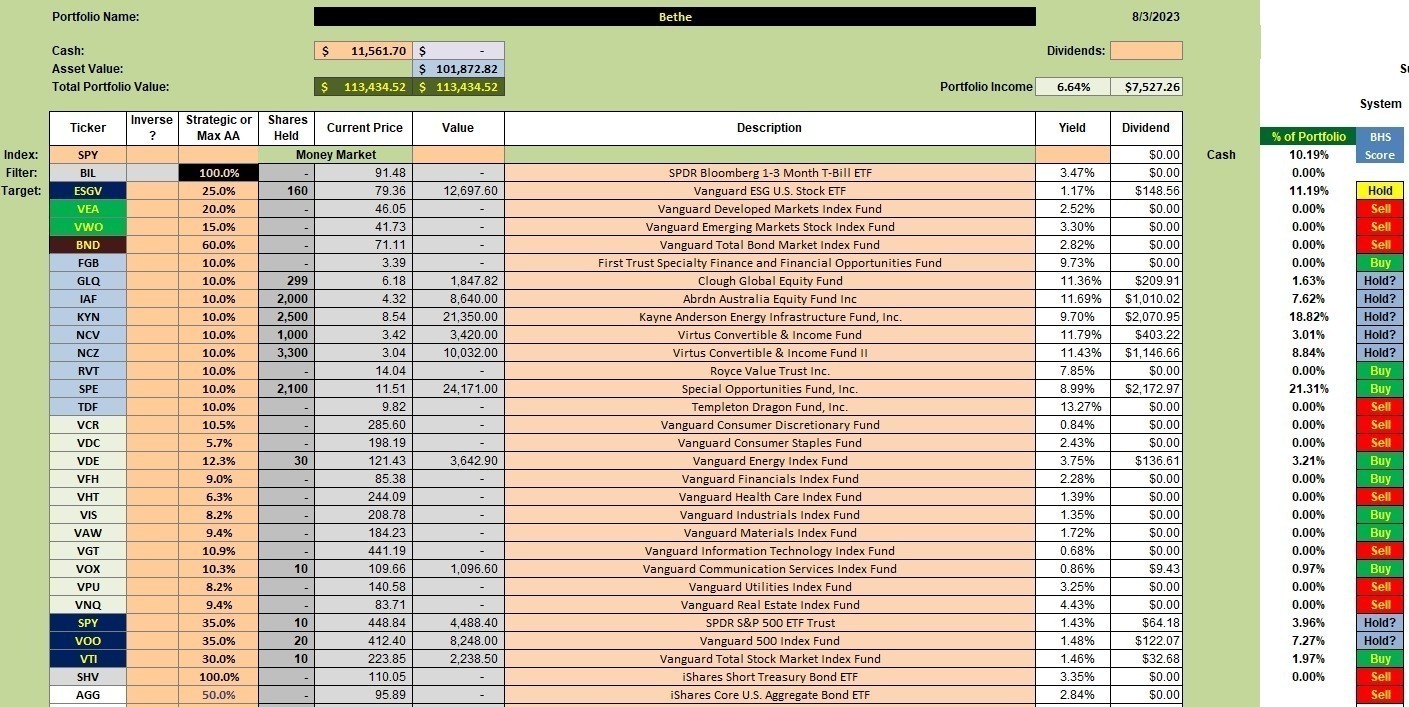Viewport: 1409px width, 707px height.
Task: Click the % of Portfolio header
Action: click(1308, 137)
